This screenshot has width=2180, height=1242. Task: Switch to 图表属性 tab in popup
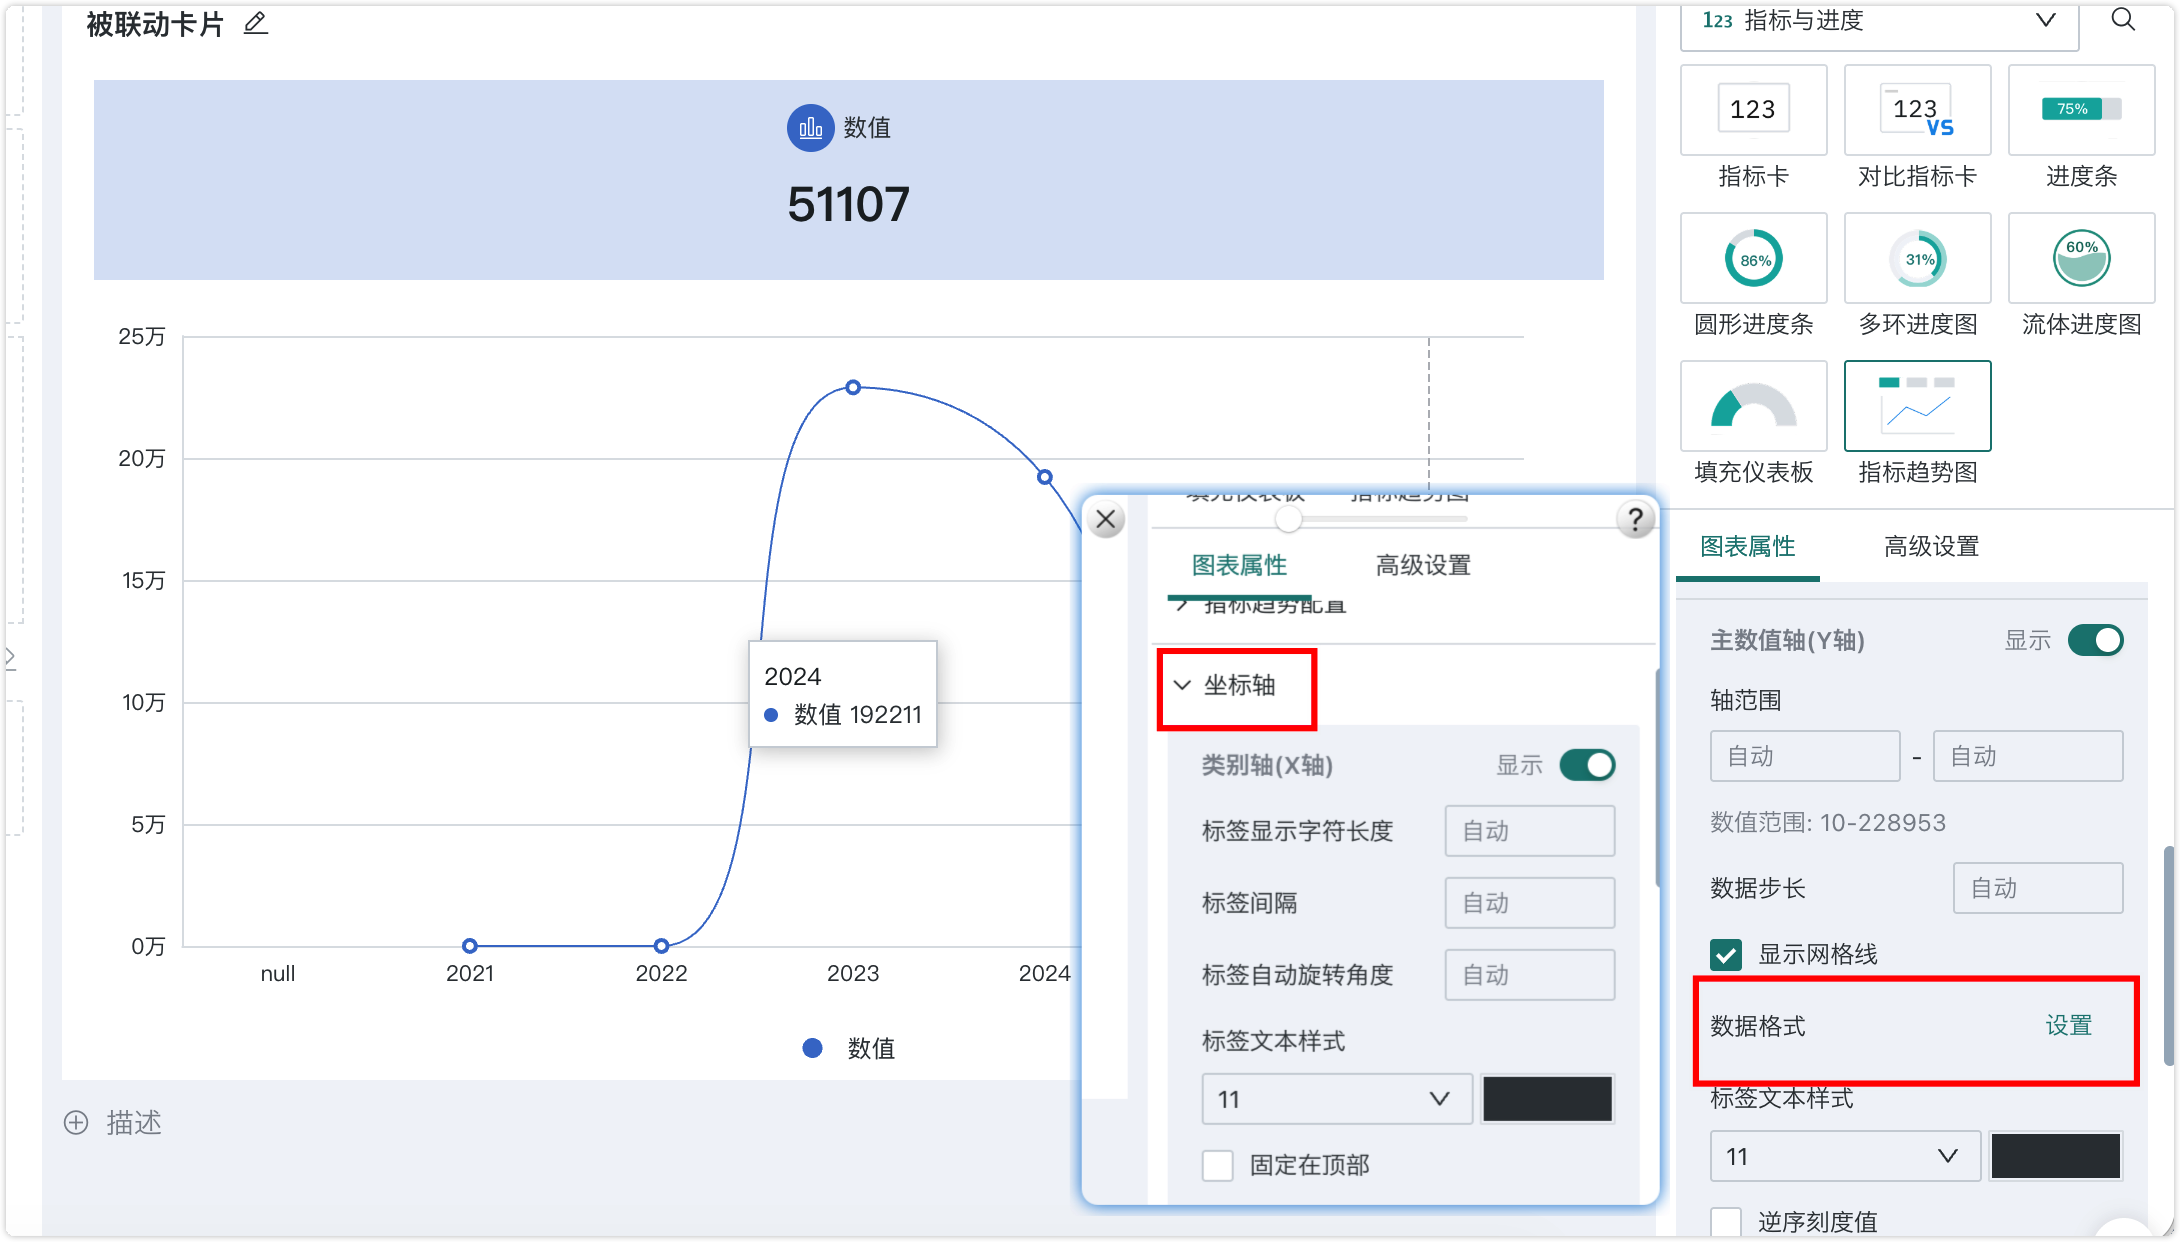[1239, 565]
